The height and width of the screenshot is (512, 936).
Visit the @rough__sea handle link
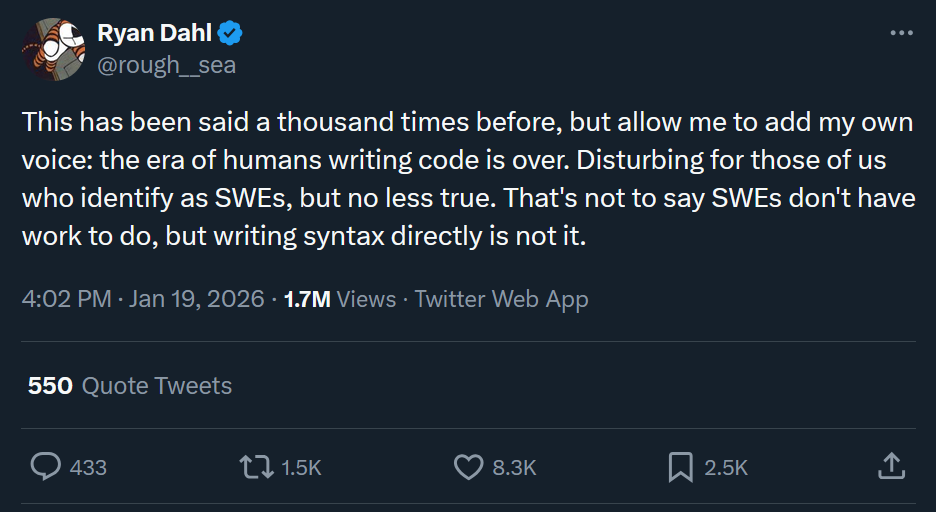(166, 66)
